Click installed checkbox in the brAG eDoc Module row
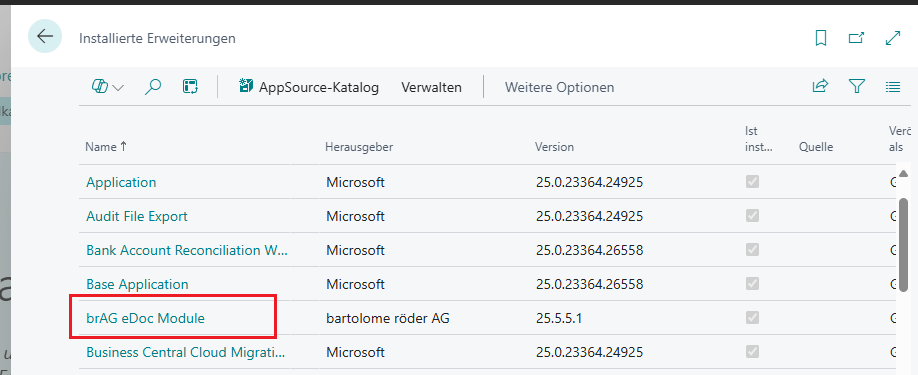The height and width of the screenshot is (375, 918). pyautogui.click(x=752, y=317)
